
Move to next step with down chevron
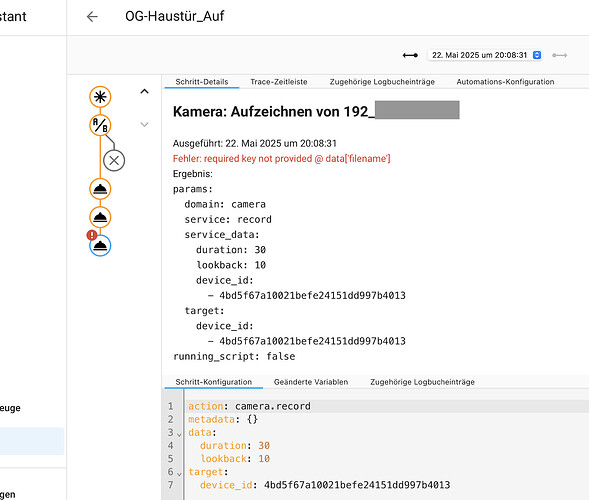pos(144,124)
